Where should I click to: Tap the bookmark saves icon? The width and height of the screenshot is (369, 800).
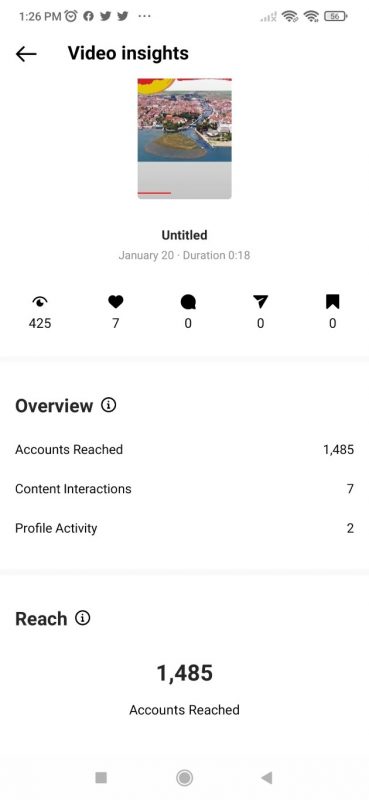click(332, 302)
